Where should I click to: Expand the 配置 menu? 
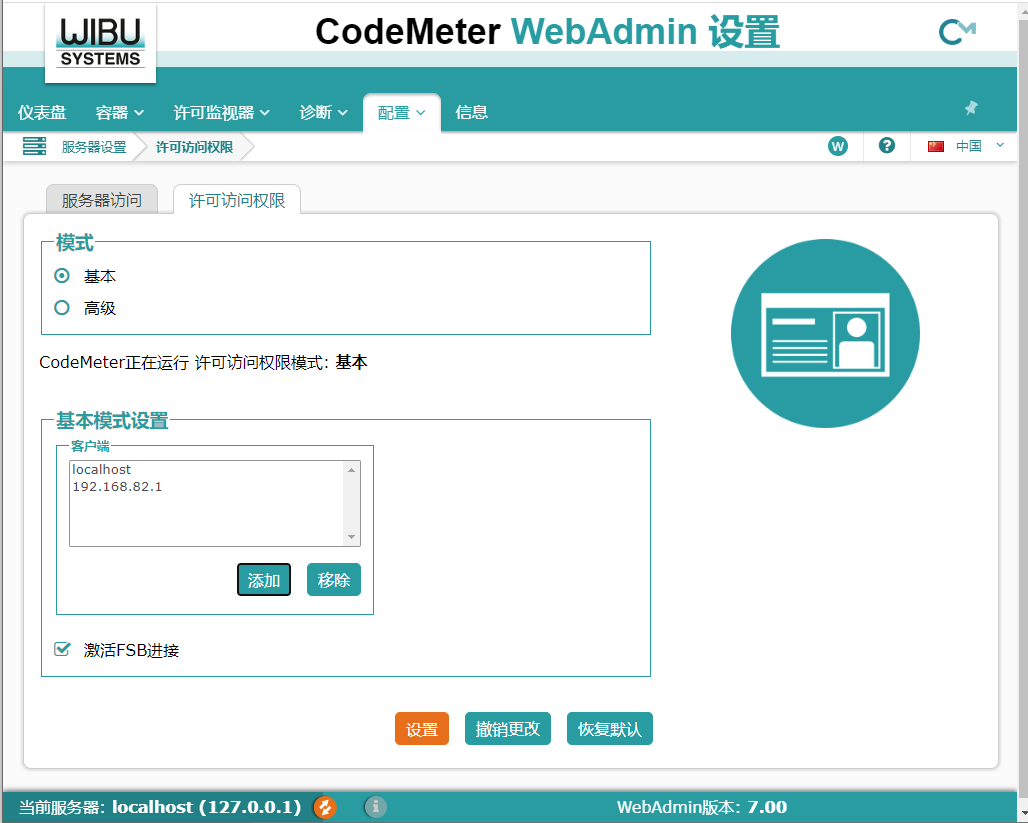402,113
